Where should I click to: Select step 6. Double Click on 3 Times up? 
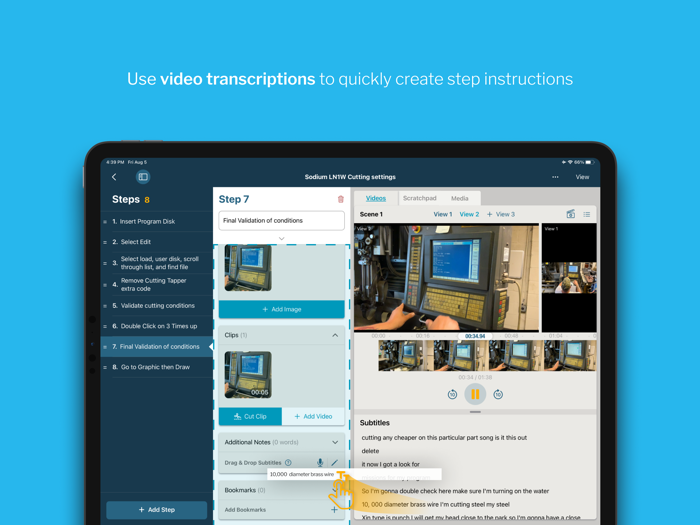point(156,326)
